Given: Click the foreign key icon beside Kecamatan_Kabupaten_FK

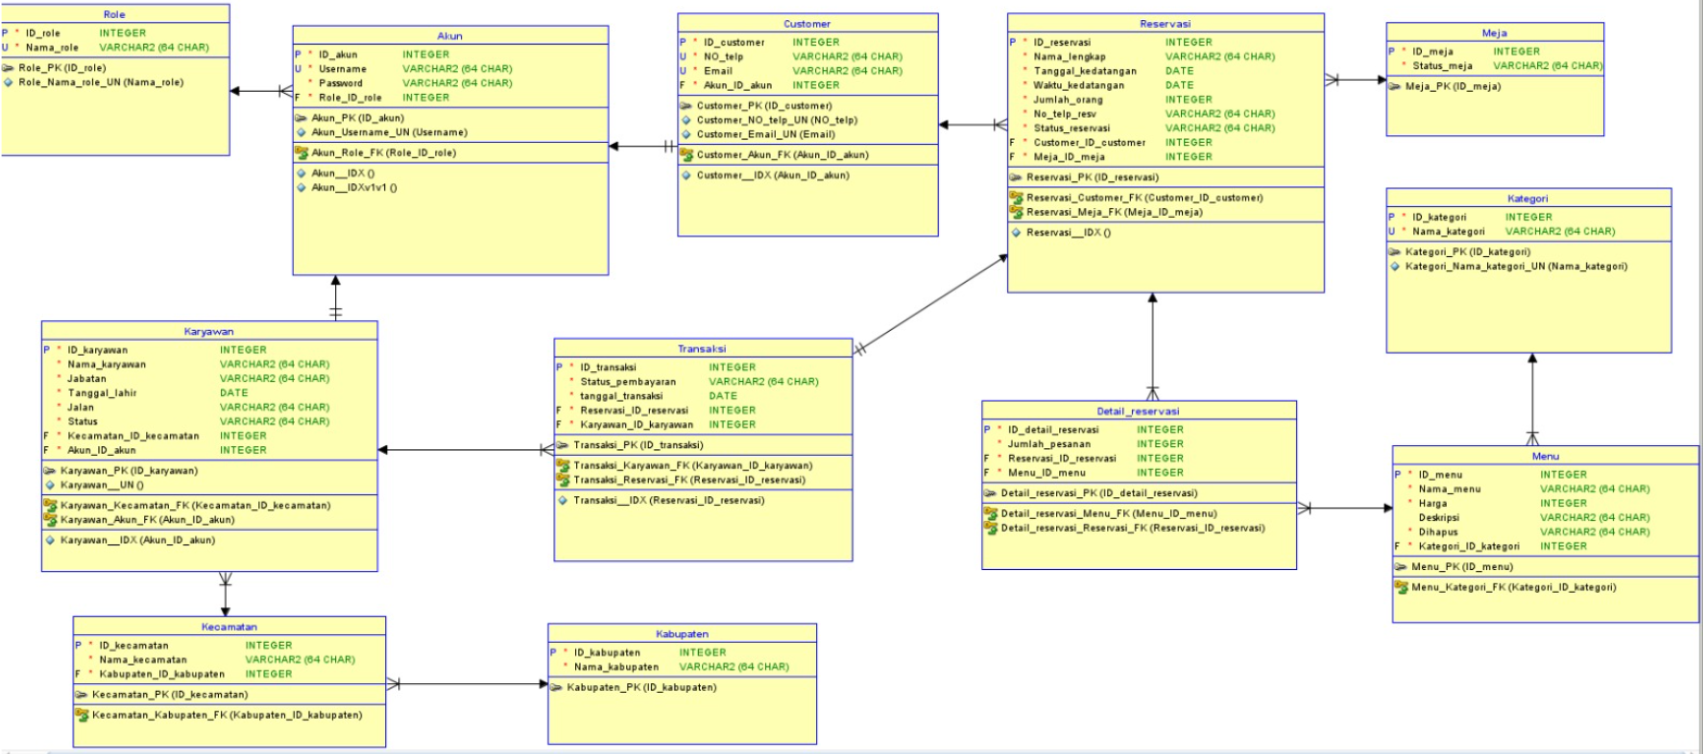Looking at the screenshot, I should (82, 715).
